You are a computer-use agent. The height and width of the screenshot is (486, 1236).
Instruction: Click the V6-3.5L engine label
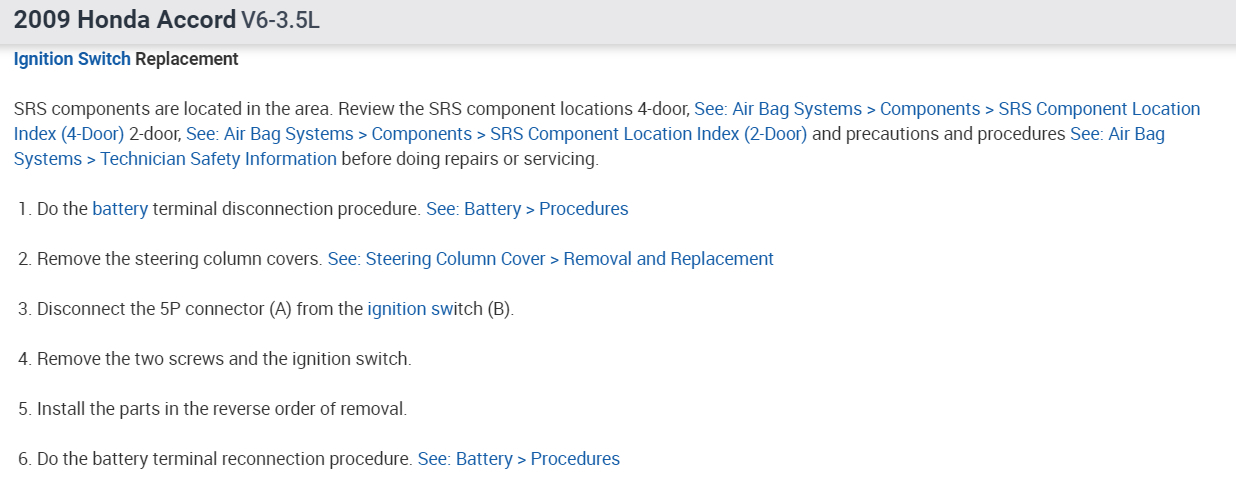(280, 21)
